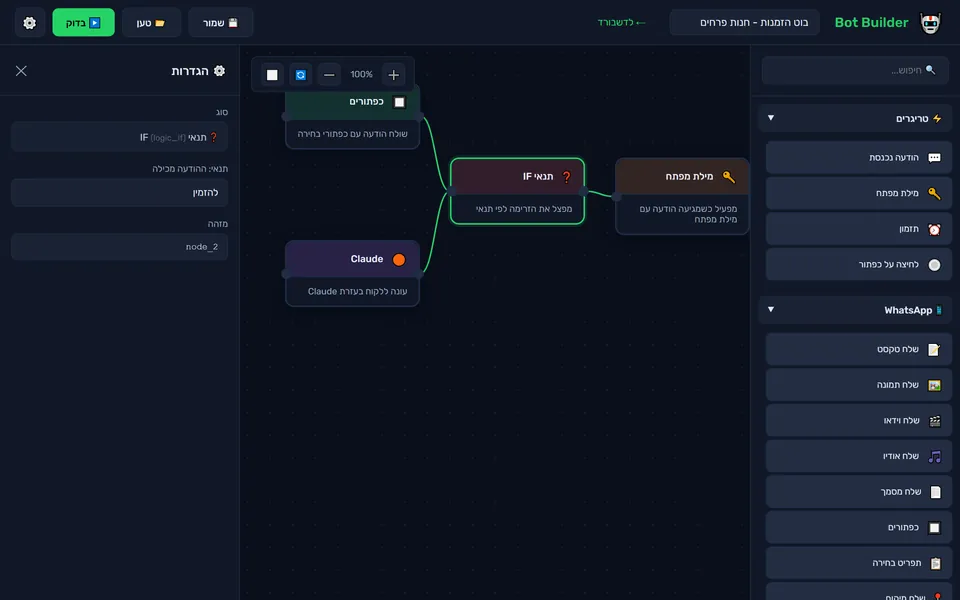Zoom out with the minus button

point(329,75)
